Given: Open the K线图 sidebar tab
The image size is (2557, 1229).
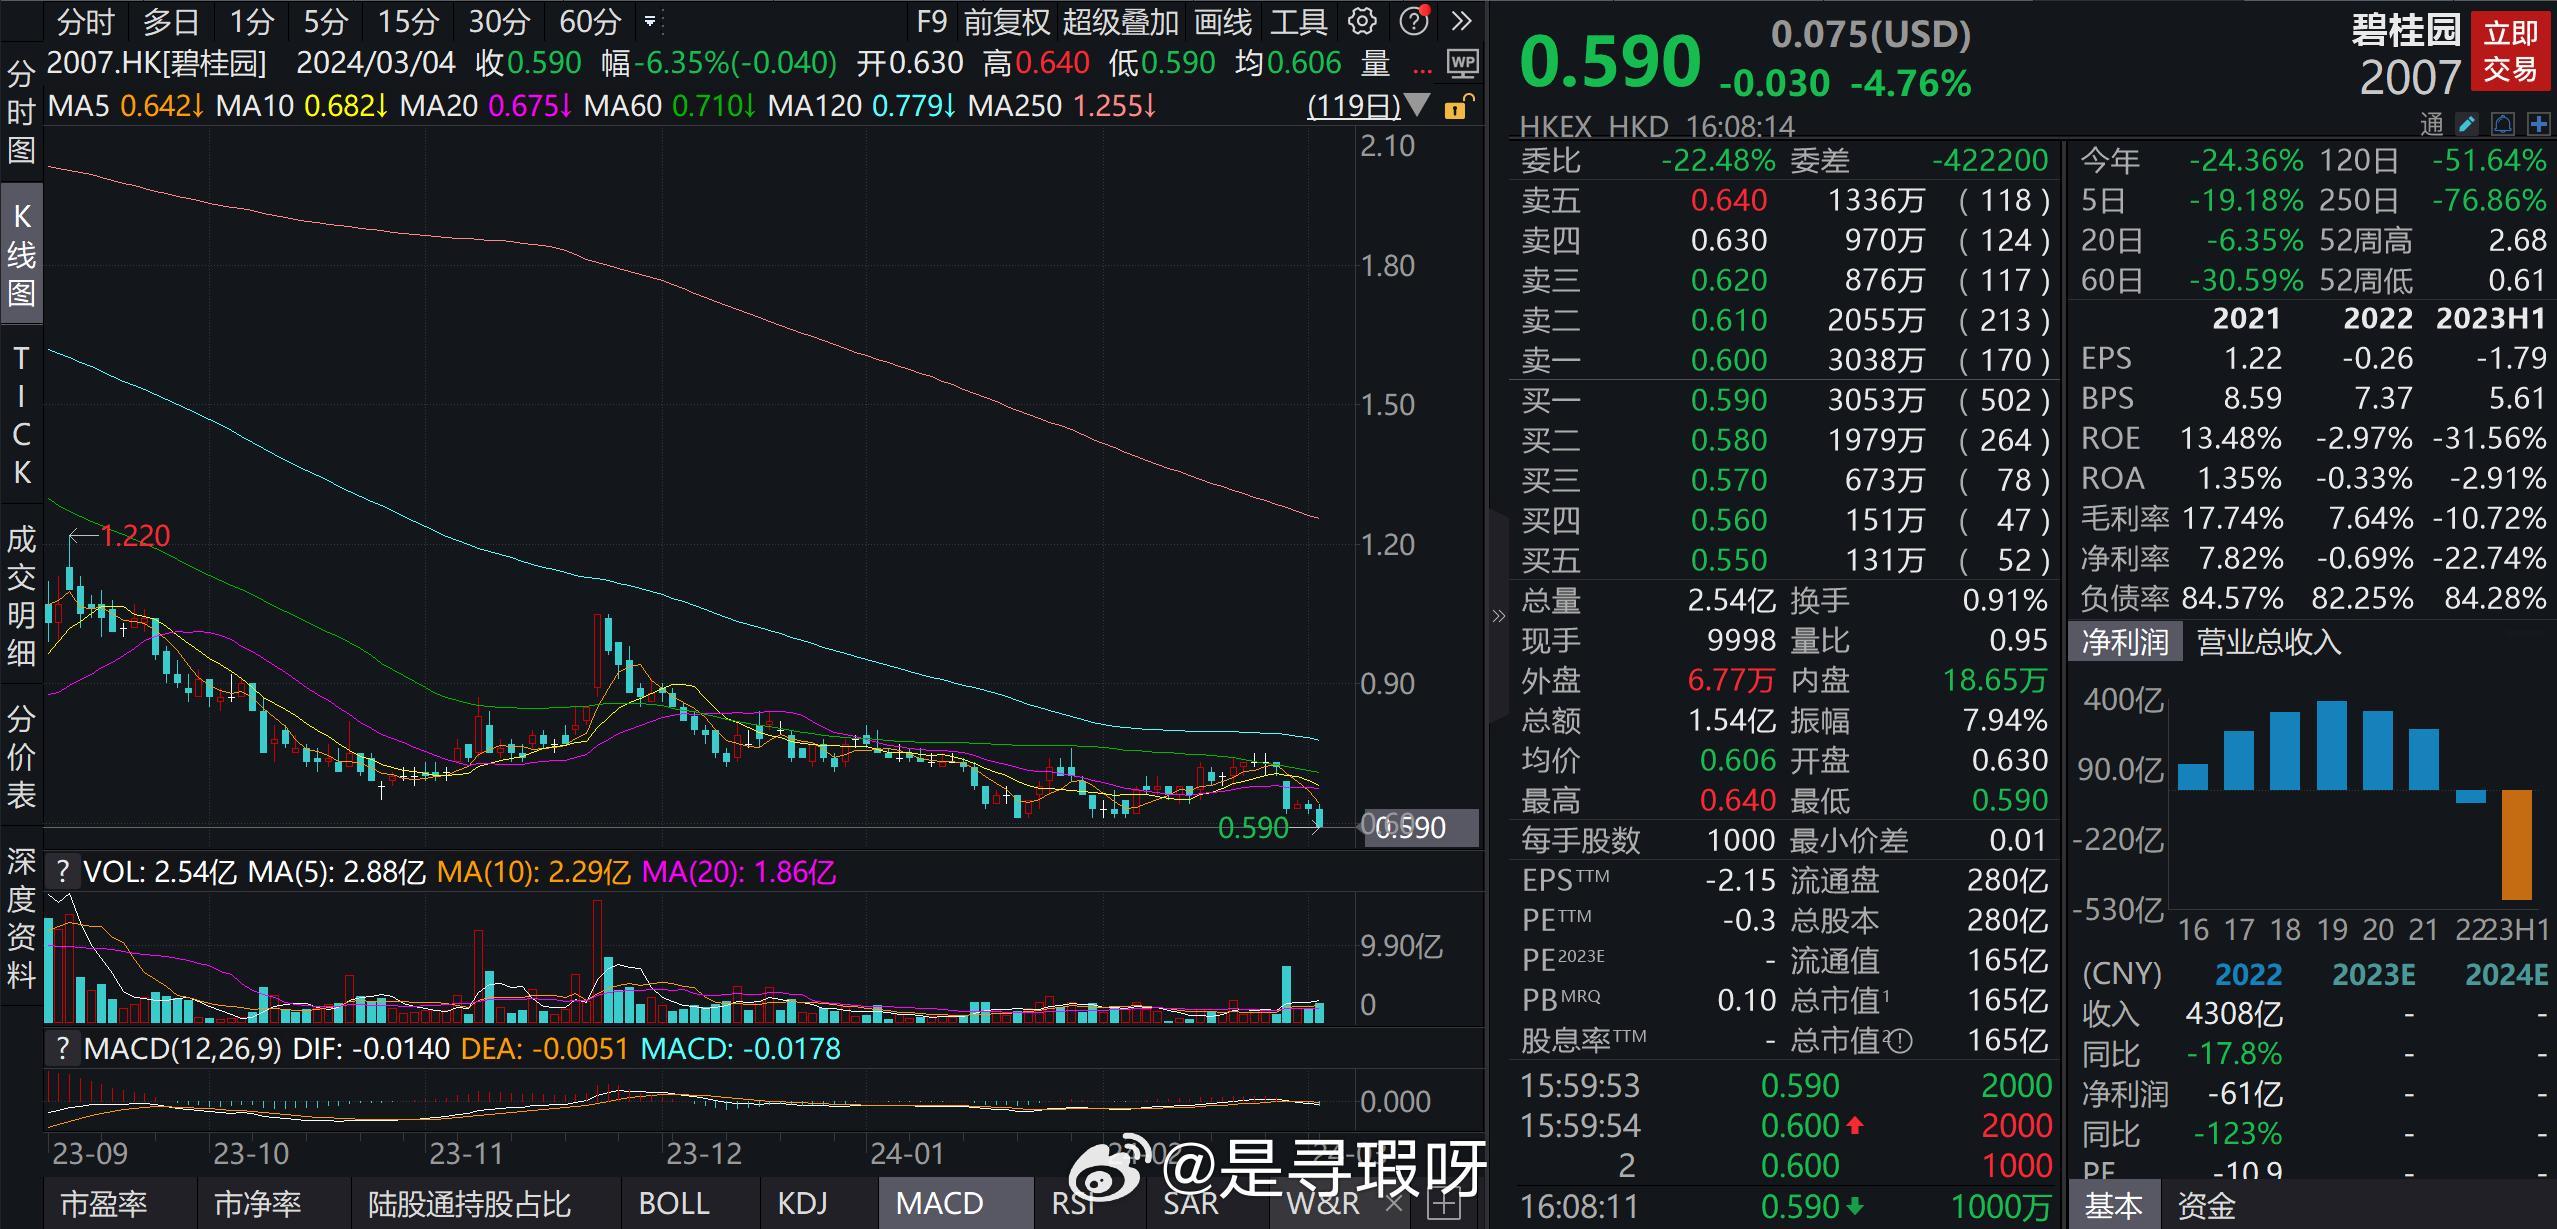Looking at the screenshot, I should coord(21,254).
